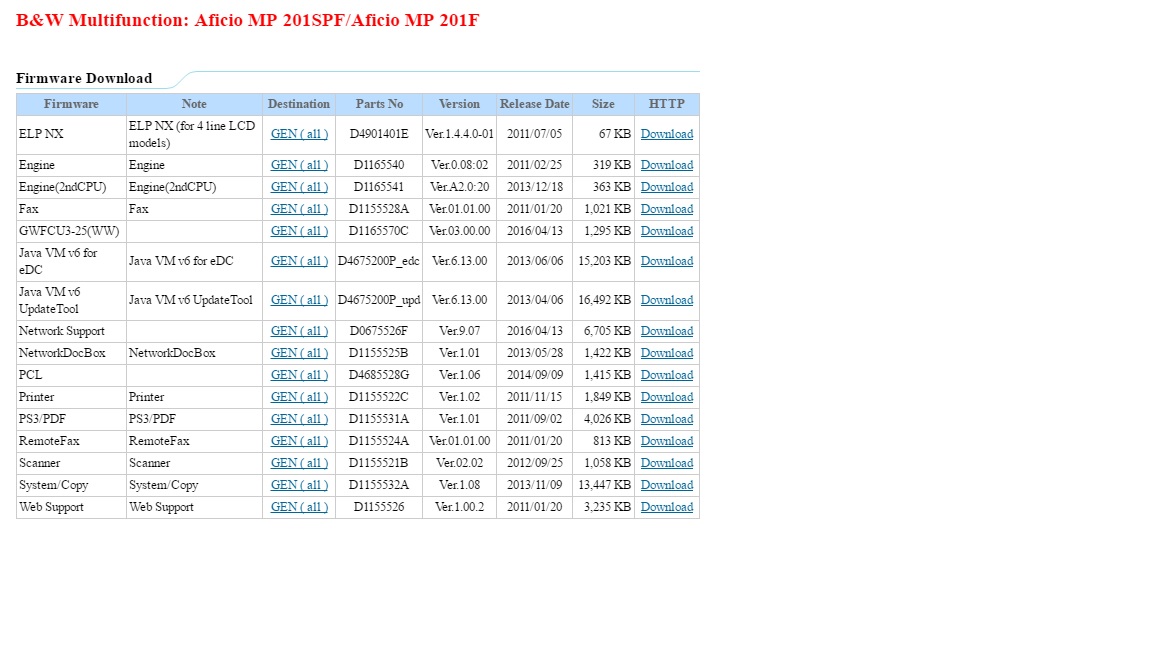1152x648 pixels.
Task: Download Java VM v6 for eDC
Action: coord(666,261)
